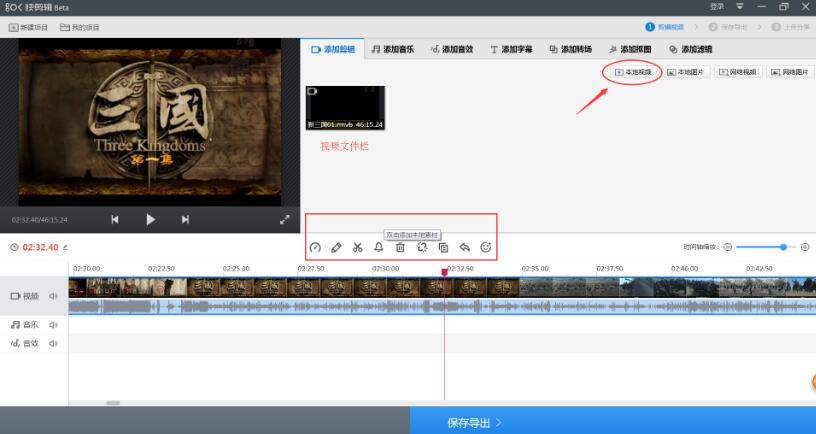Delete the selected clip with the trash icon
The height and width of the screenshot is (434, 816).
(x=400, y=248)
